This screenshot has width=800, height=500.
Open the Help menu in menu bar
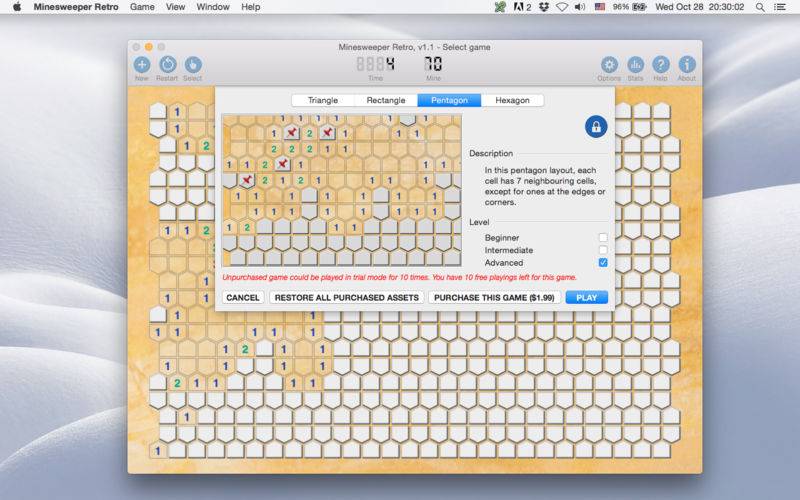point(251,7)
